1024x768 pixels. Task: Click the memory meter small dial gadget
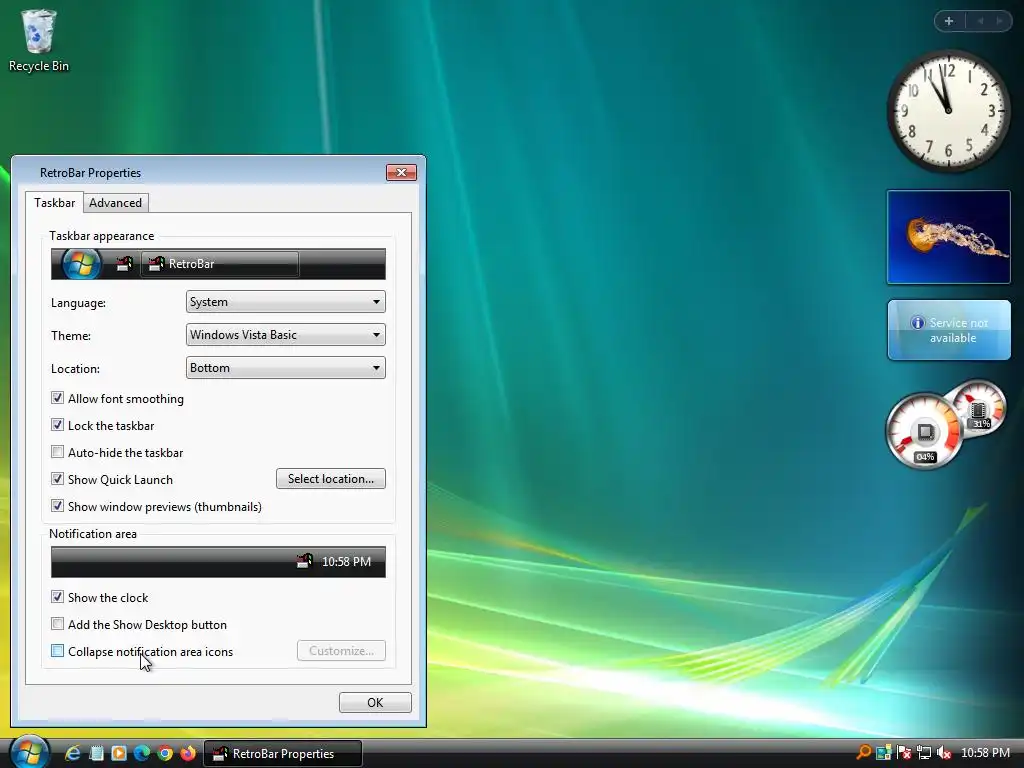(x=978, y=408)
